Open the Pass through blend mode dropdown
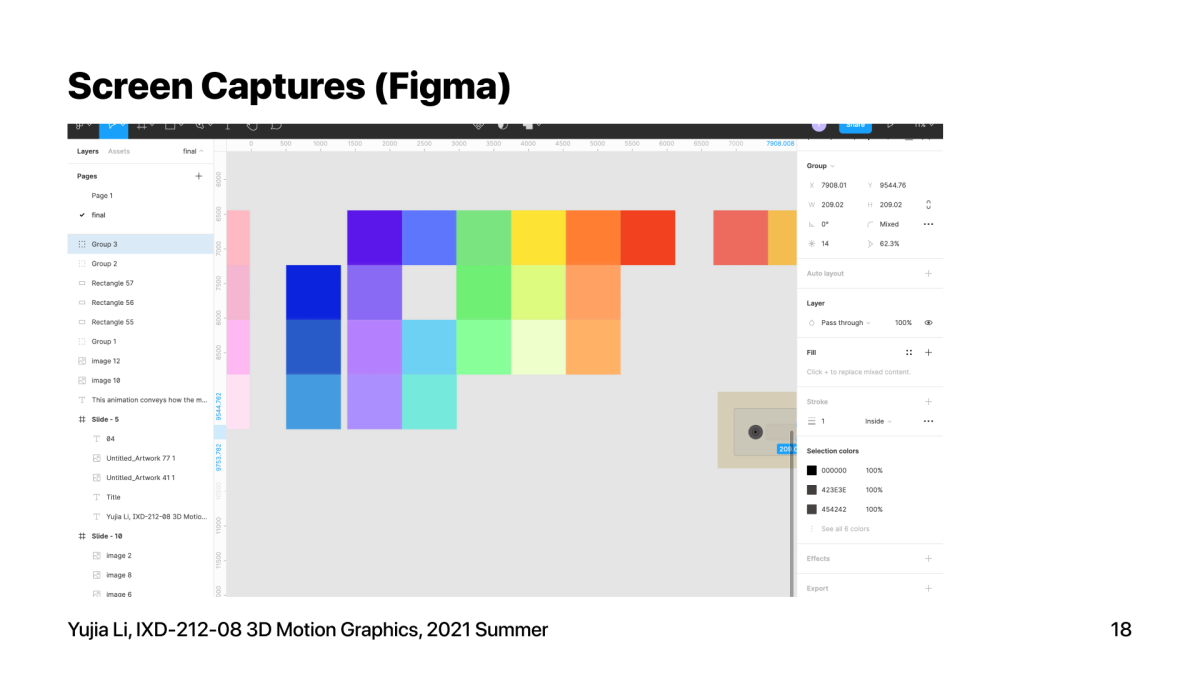The width and height of the screenshot is (1200, 675). [845, 323]
